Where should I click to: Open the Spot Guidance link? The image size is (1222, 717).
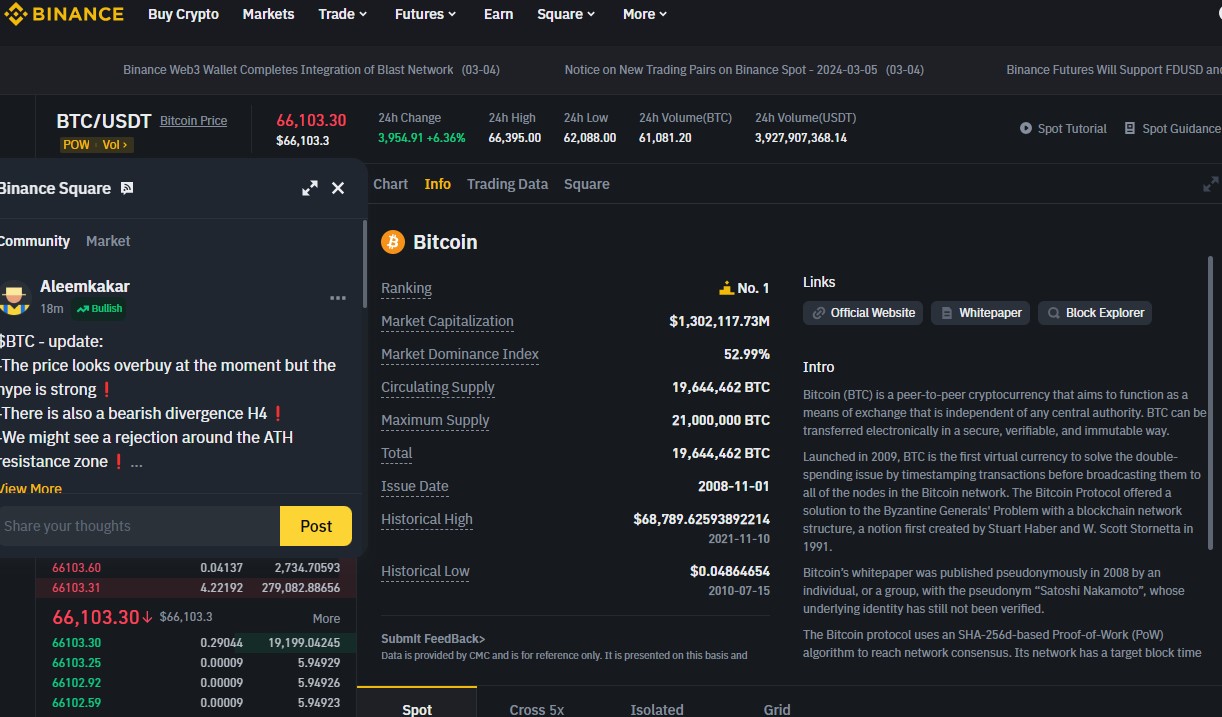coord(1172,128)
